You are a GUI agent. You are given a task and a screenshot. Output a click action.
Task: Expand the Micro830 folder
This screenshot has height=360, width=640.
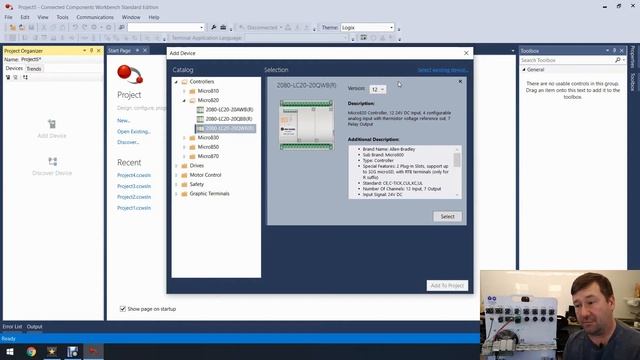click(x=184, y=138)
